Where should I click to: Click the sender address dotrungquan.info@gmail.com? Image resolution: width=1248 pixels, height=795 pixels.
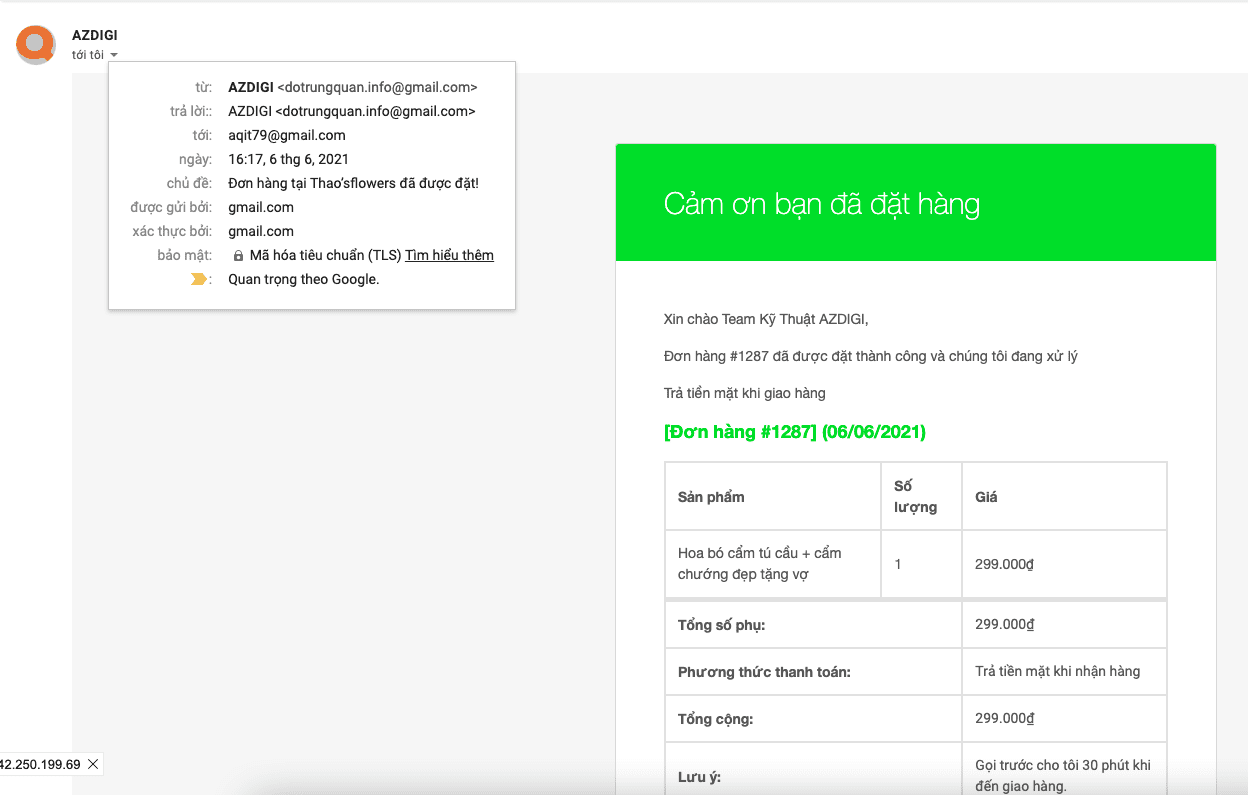click(x=375, y=87)
